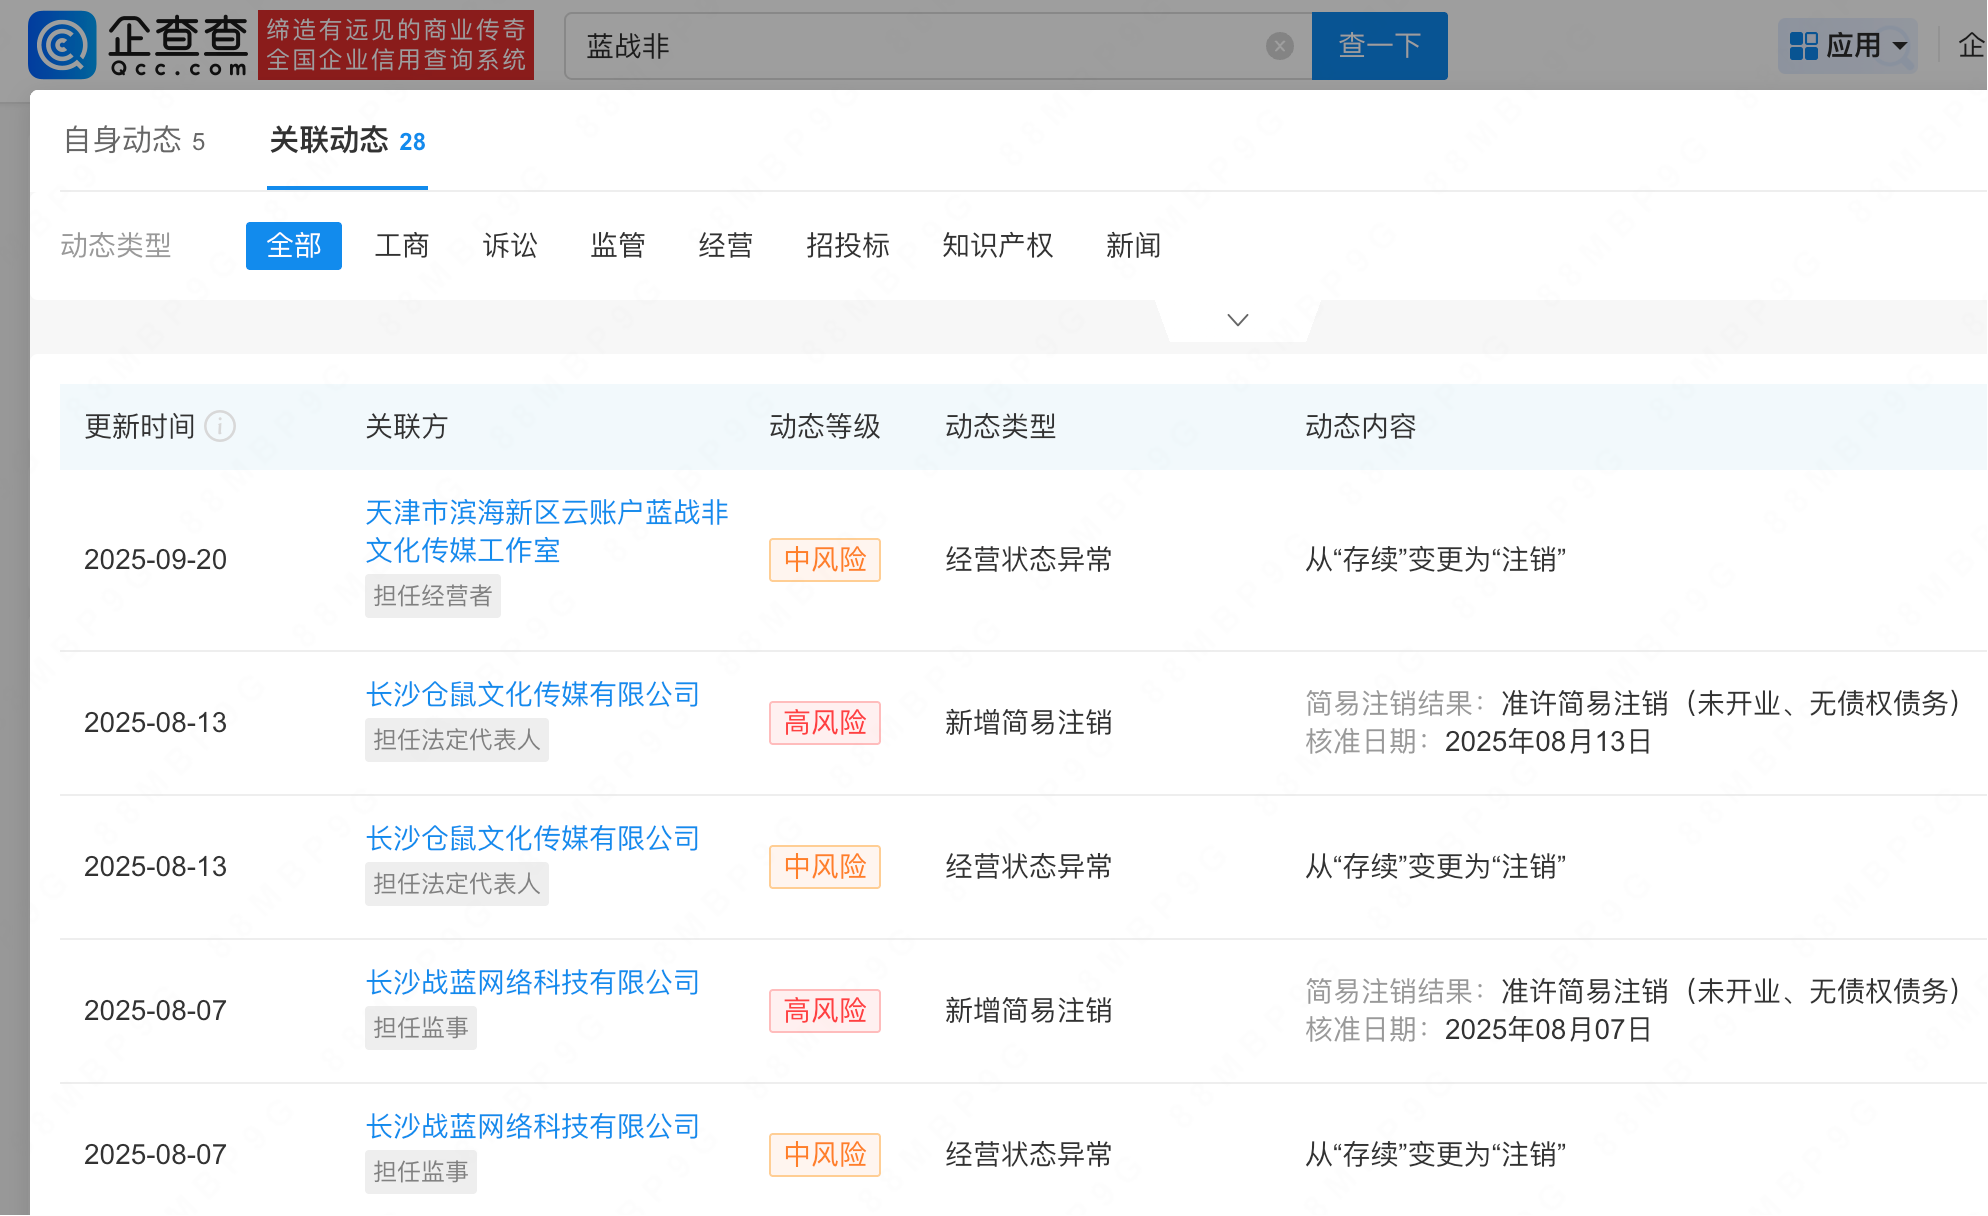This screenshot has width=1988, height=1216.
Task: Expand filters with the chevron down
Action: (x=1237, y=320)
